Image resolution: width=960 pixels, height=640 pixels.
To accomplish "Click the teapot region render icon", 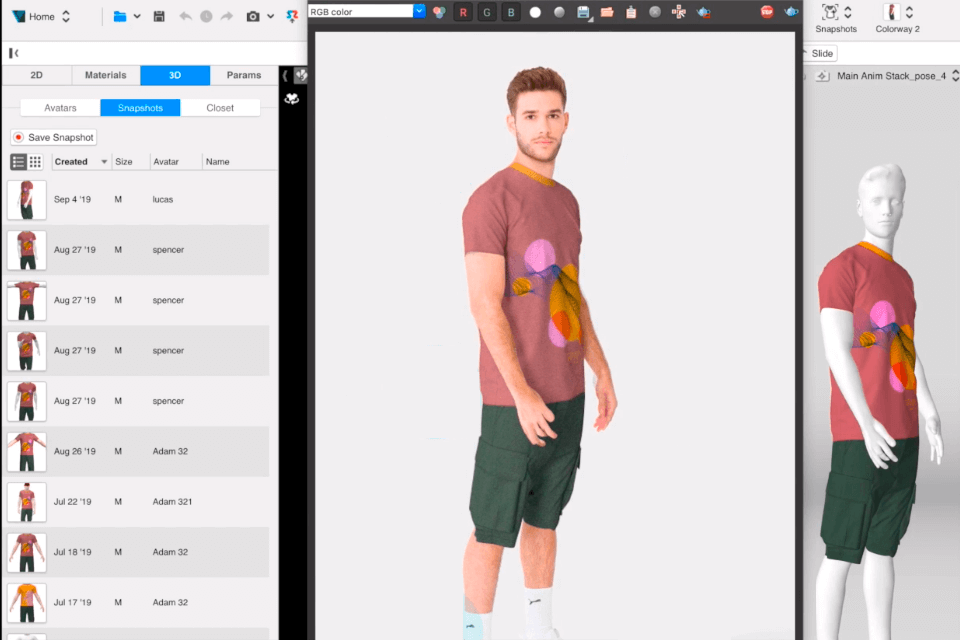I will click(x=703, y=12).
